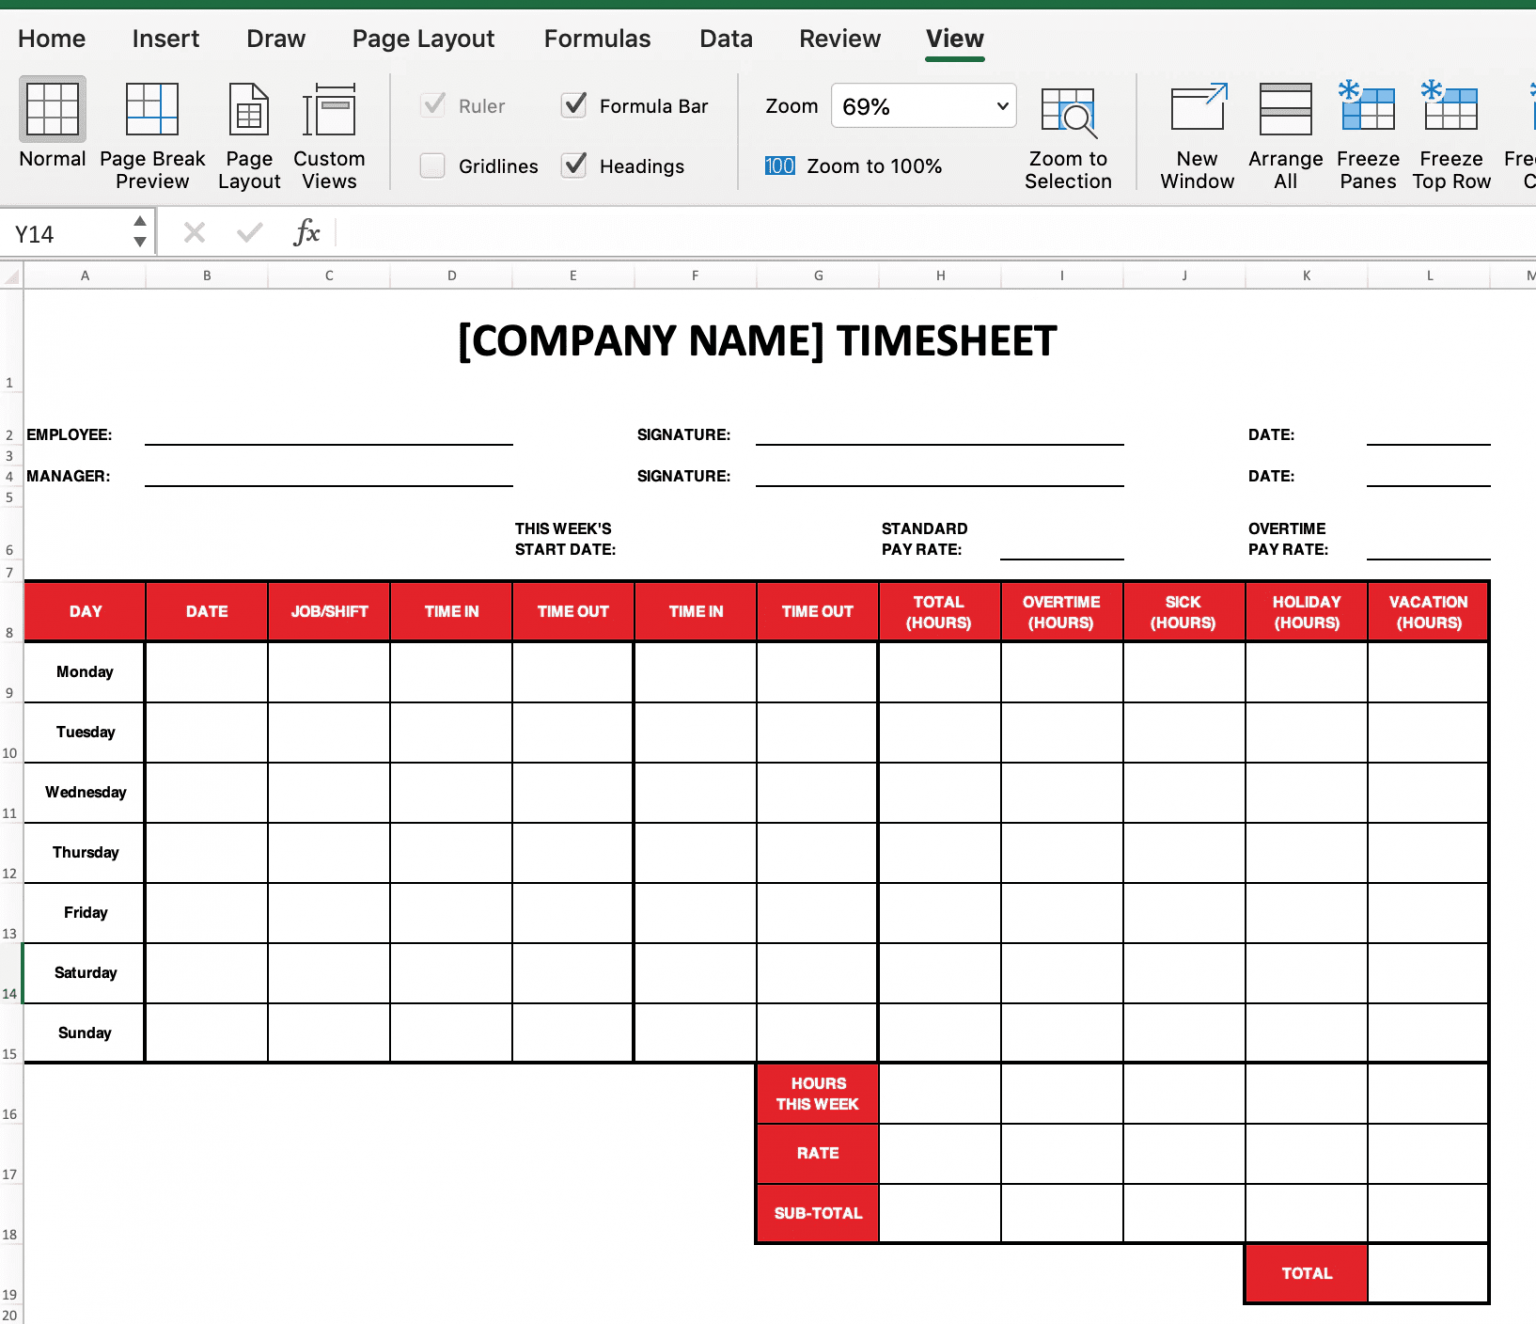Click Arrange All windows
Screen dimensions: 1536x1324
tap(1285, 133)
